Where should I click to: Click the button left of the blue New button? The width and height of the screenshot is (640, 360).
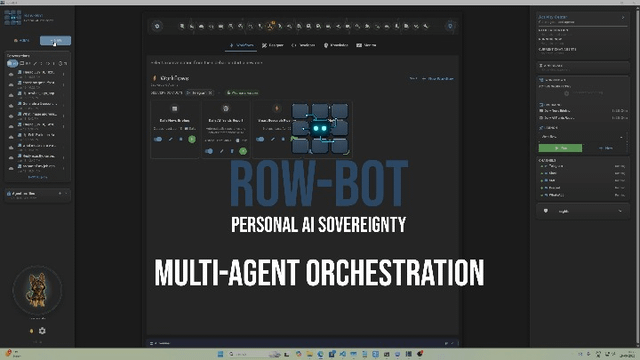click(22, 40)
